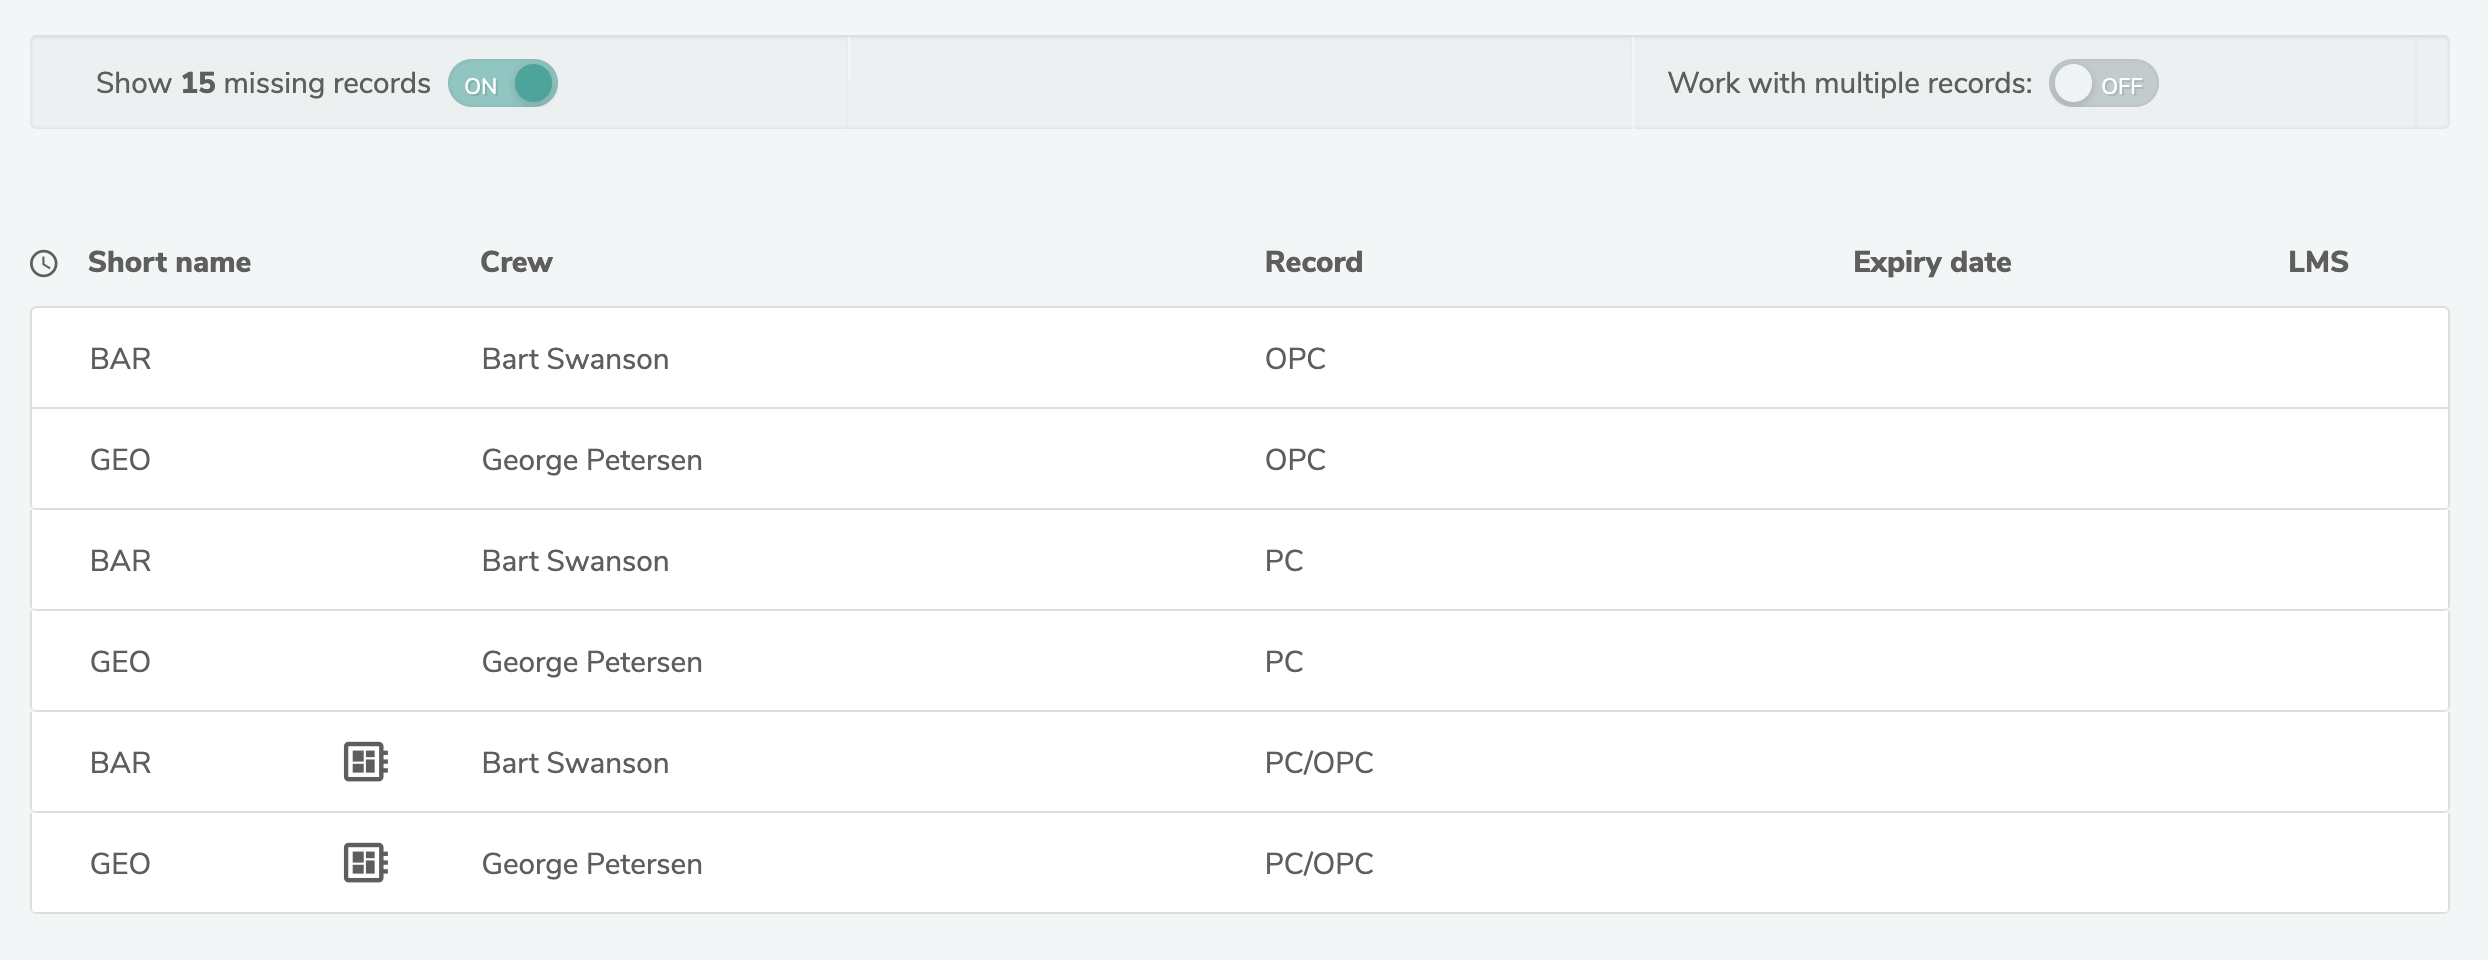This screenshot has height=960, width=2488.
Task: Select Bart Swanson's PC record
Action: pos(1283,561)
